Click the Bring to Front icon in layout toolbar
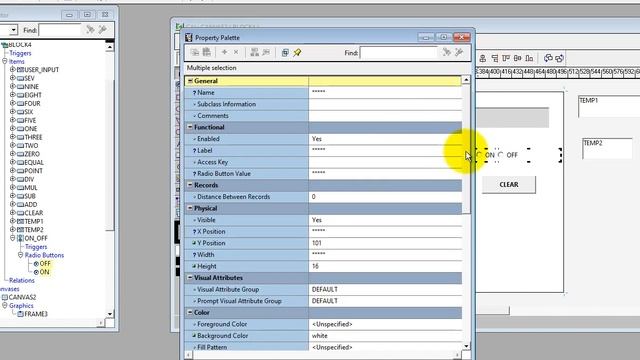 pyautogui.click(x=548, y=58)
